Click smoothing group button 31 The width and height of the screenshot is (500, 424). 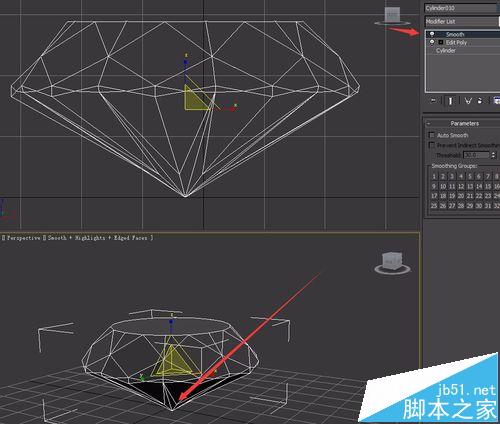[x=488, y=206]
